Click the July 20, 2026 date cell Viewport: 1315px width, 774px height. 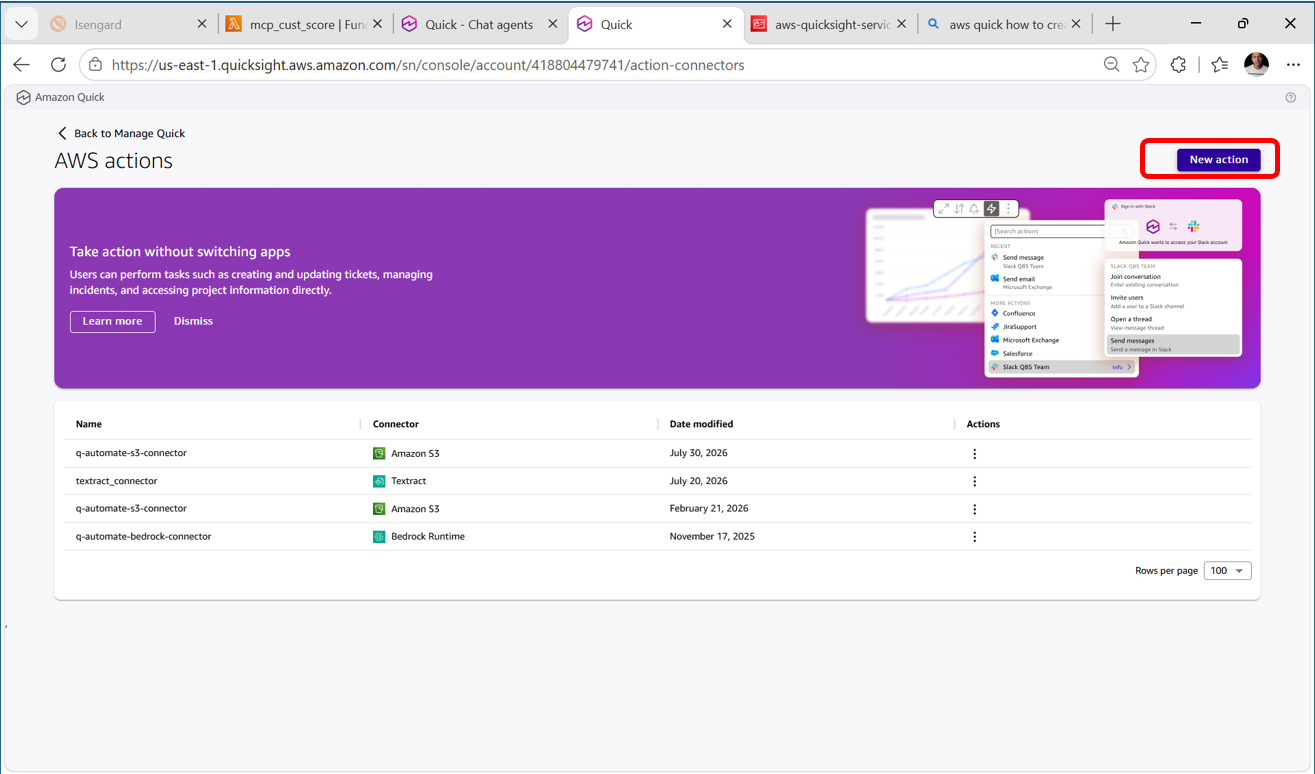click(x=699, y=481)
